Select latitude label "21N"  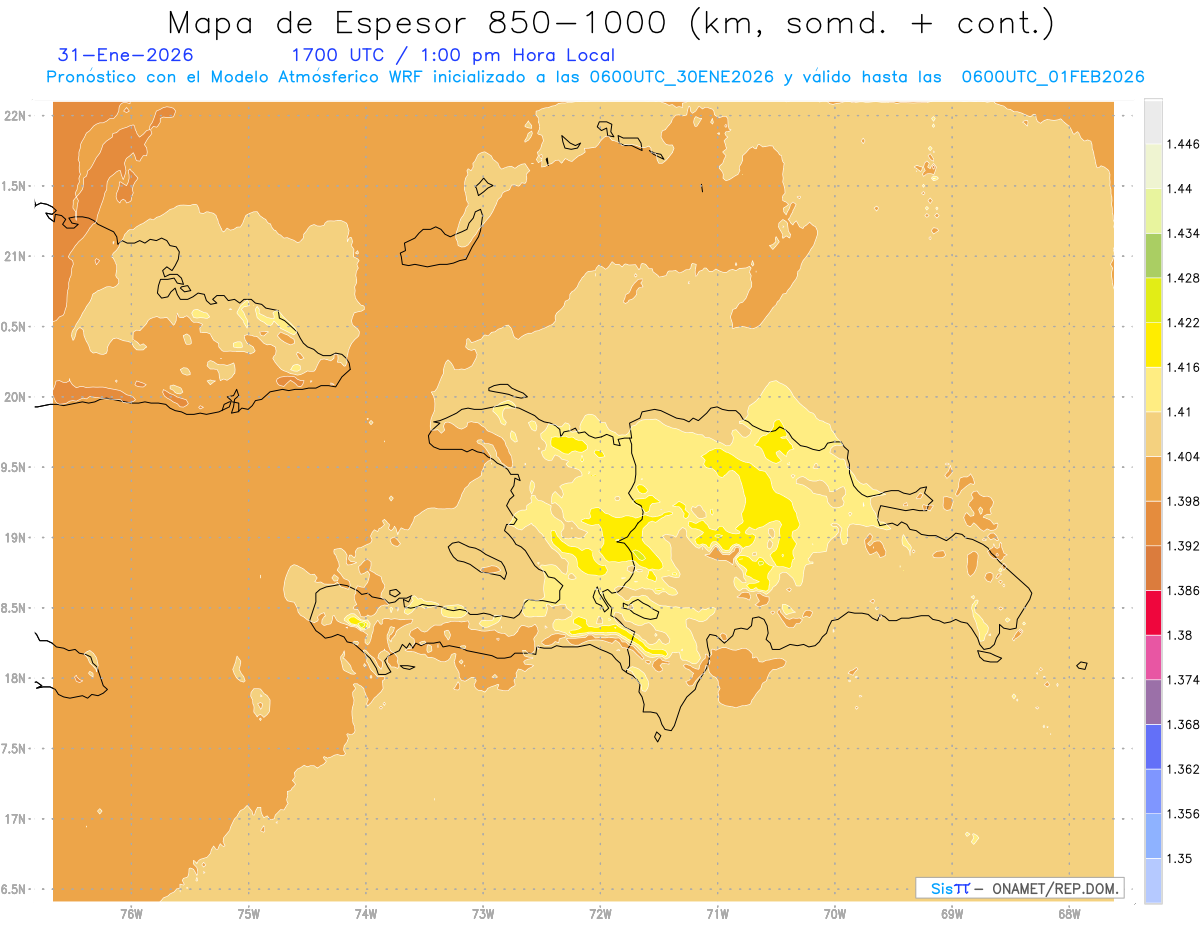(14, 256)
